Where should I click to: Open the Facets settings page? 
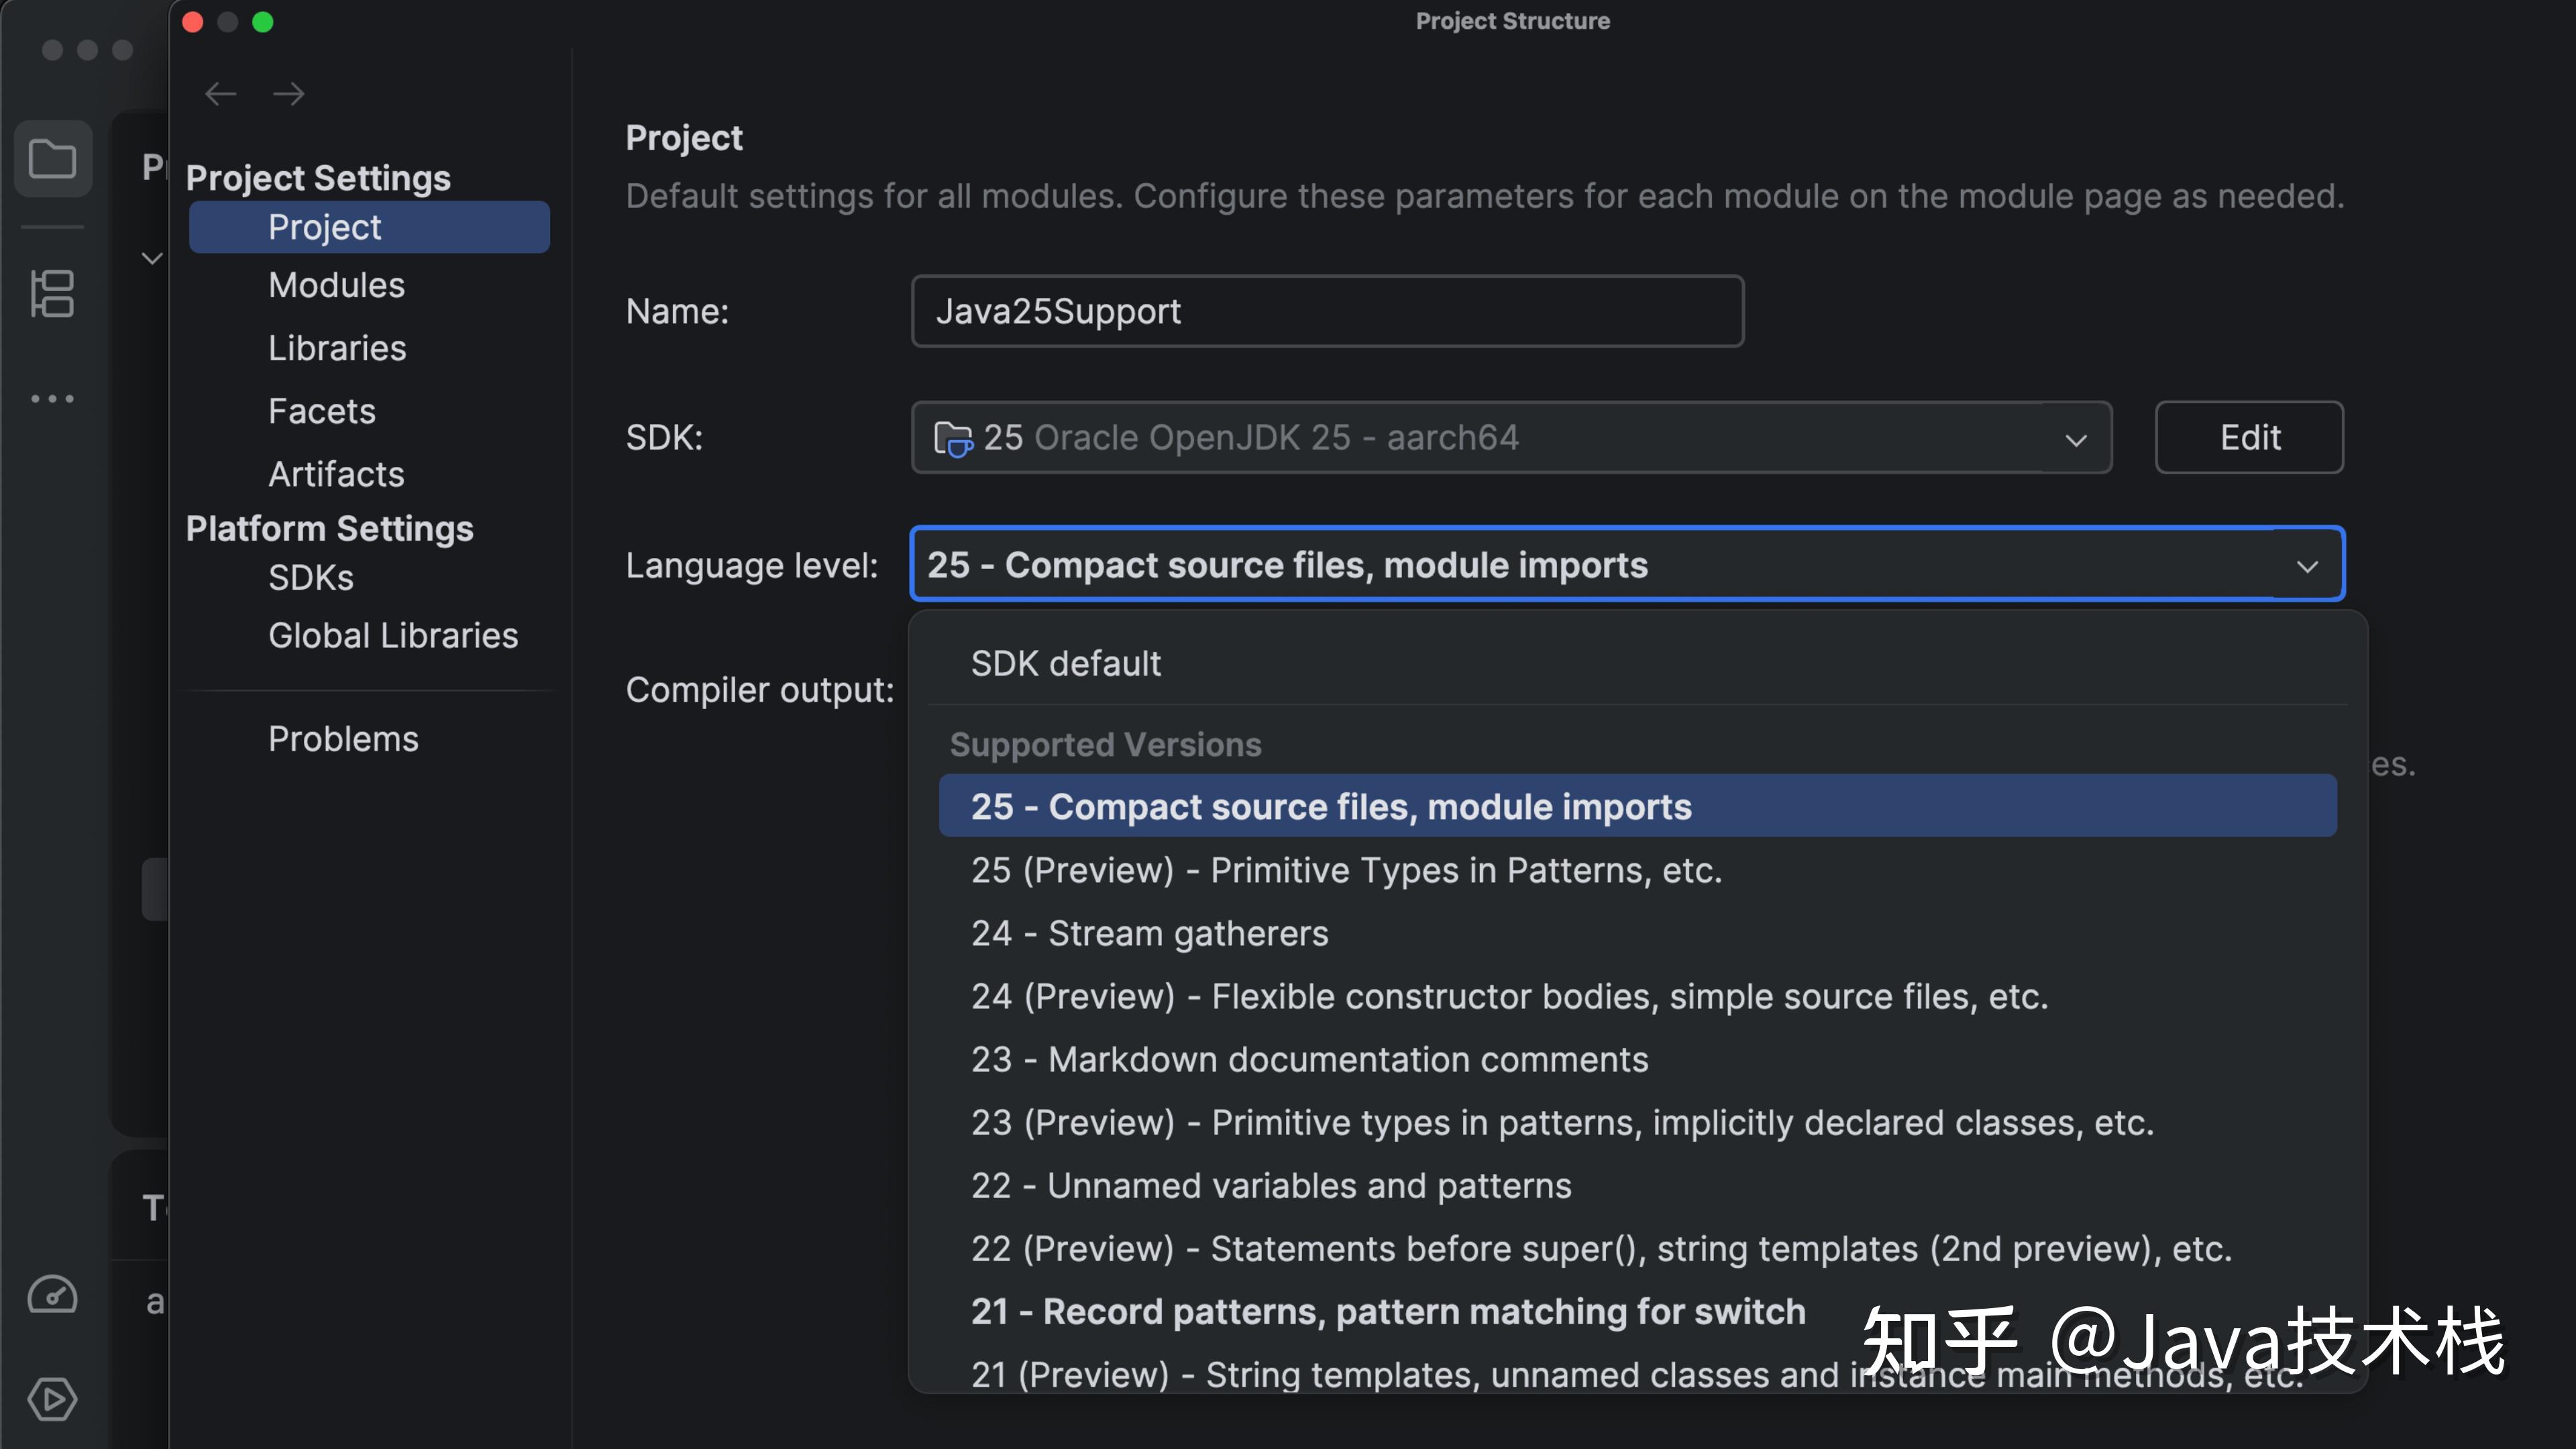(x=322, y=411)
